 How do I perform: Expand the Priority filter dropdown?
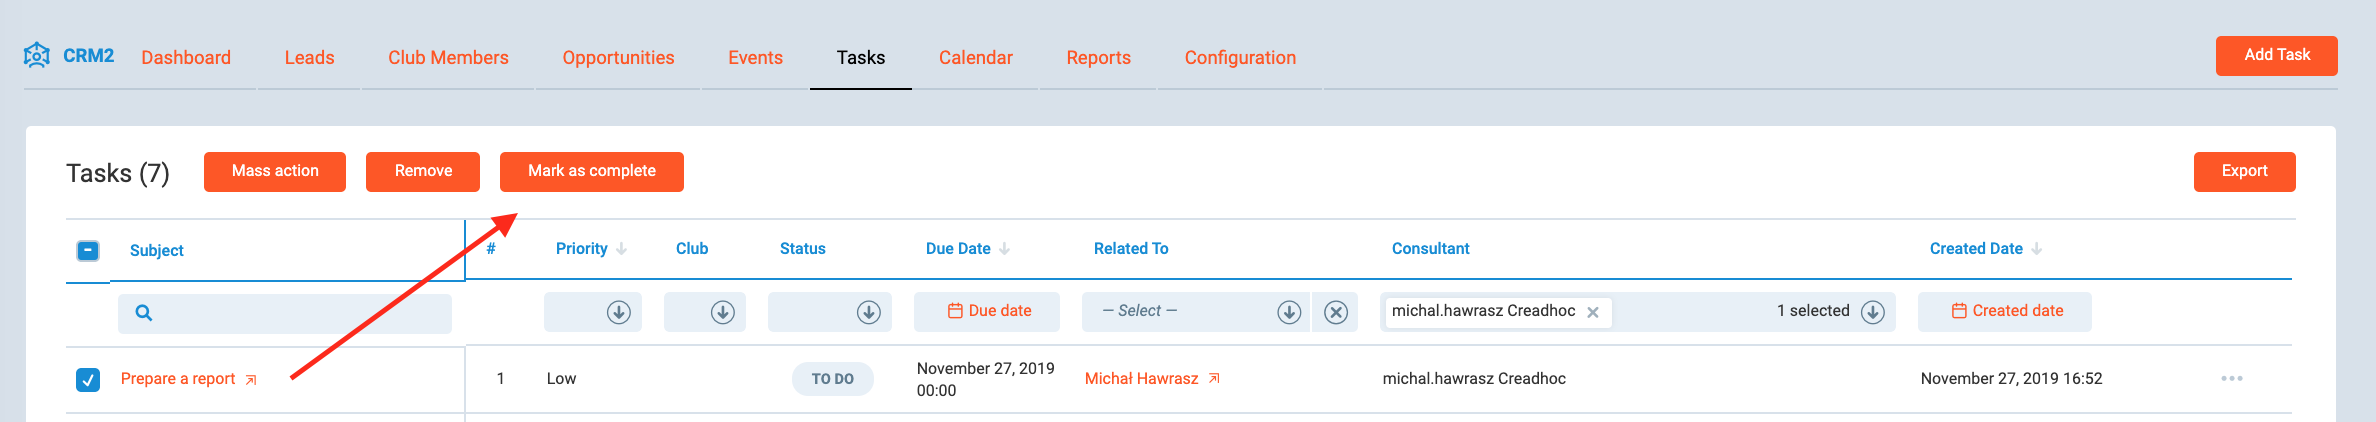click(x=618, y=313)
